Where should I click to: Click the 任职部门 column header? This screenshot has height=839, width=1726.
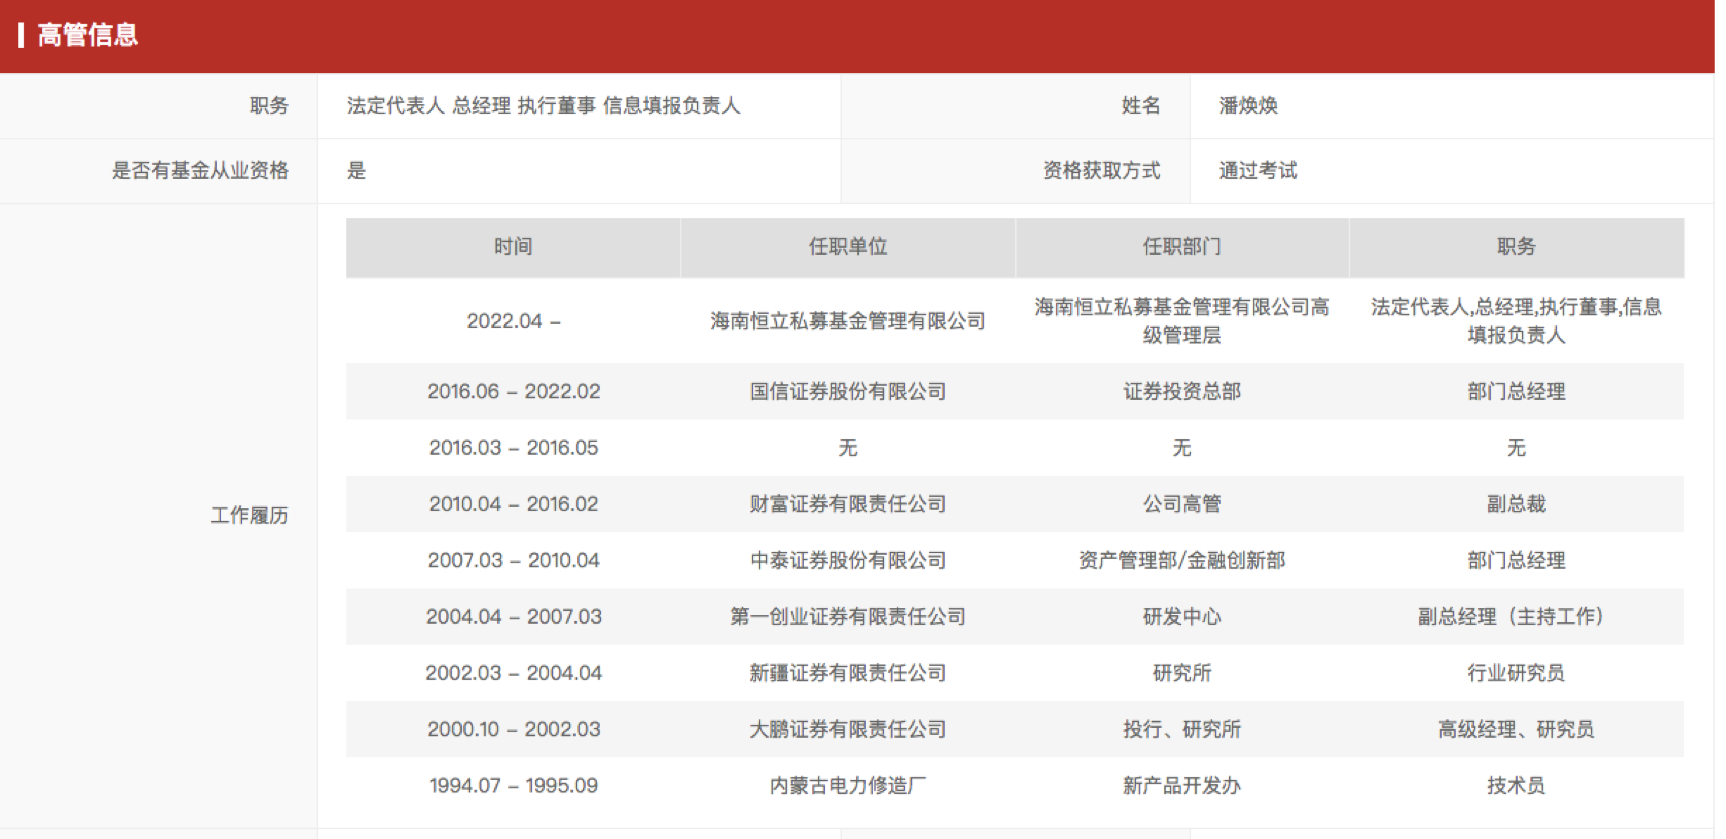[1182, 246]
